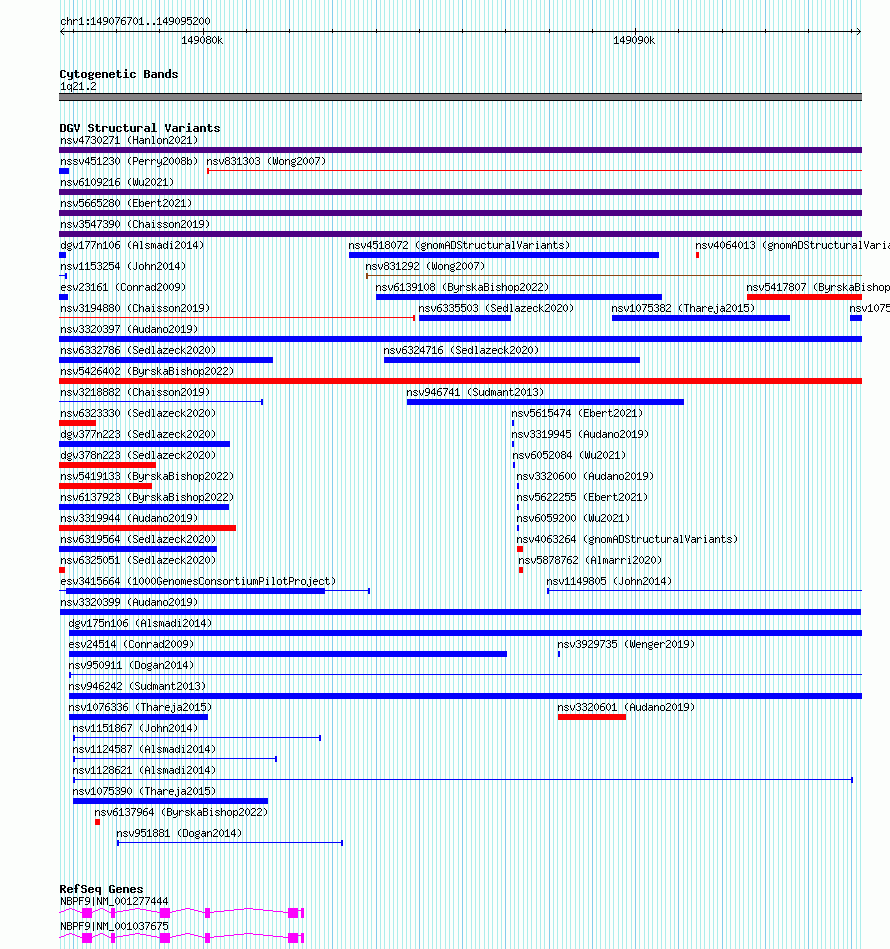Click nsv1153254 (John2014) label

(x=123, y=266)
